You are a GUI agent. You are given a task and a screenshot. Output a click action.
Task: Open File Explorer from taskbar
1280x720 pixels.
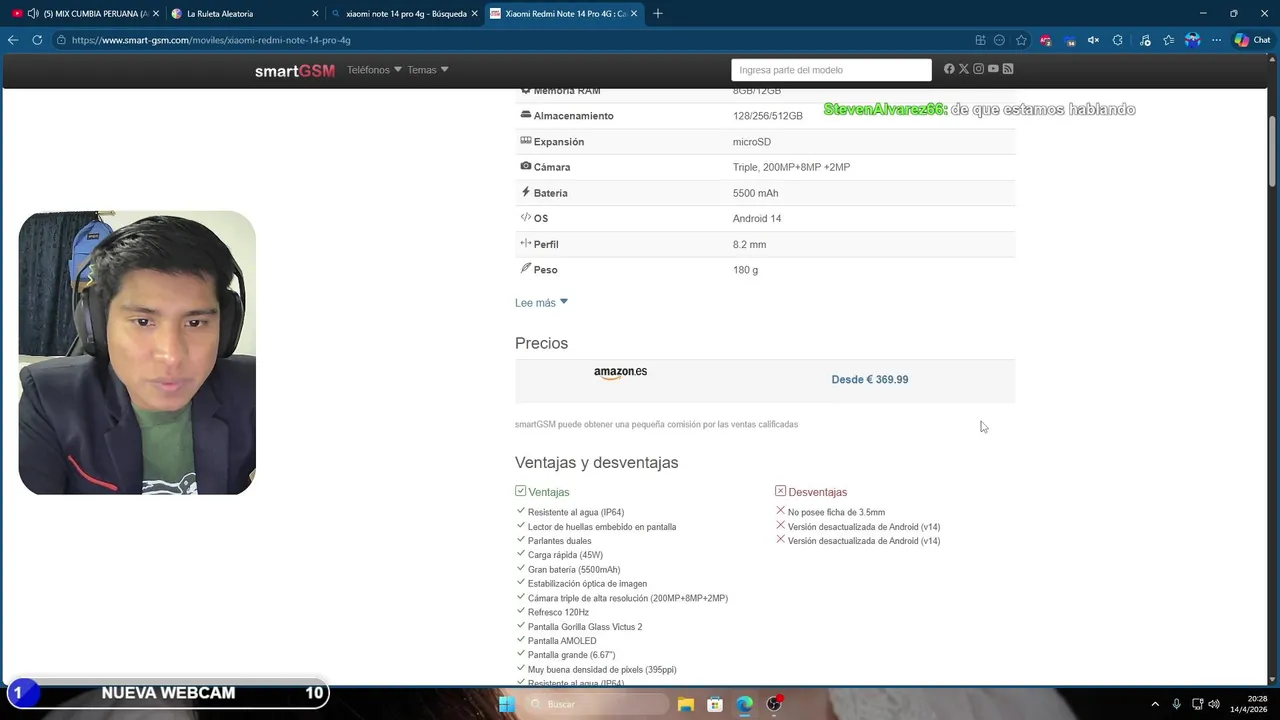tap(686, 704)
